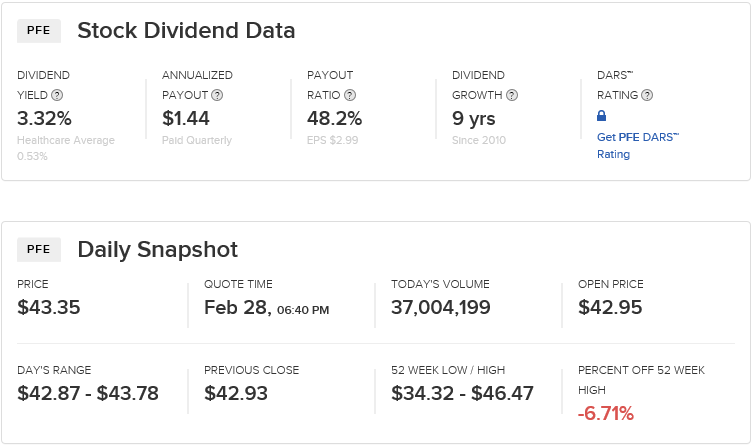The image size is (753, 446).
Task: Select the 52 week low/high range value
Action: [x=462, y=393]
